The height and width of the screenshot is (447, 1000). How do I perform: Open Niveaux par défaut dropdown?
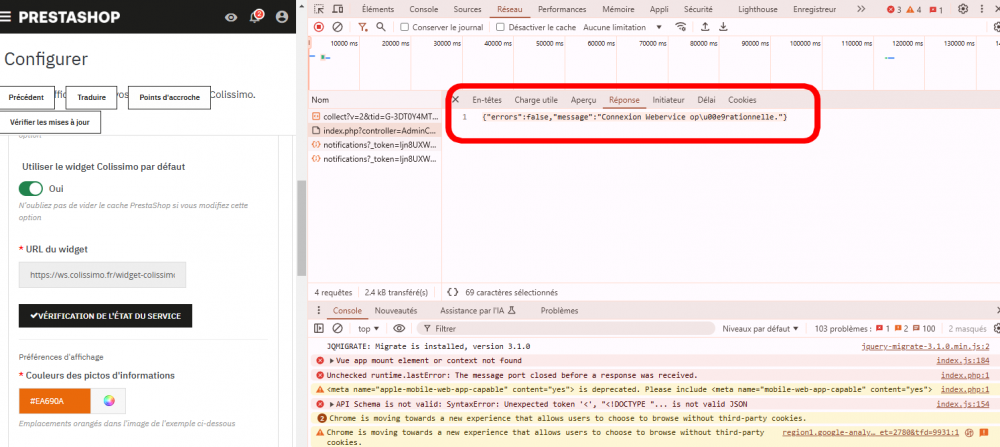click(x=760, y=328)
